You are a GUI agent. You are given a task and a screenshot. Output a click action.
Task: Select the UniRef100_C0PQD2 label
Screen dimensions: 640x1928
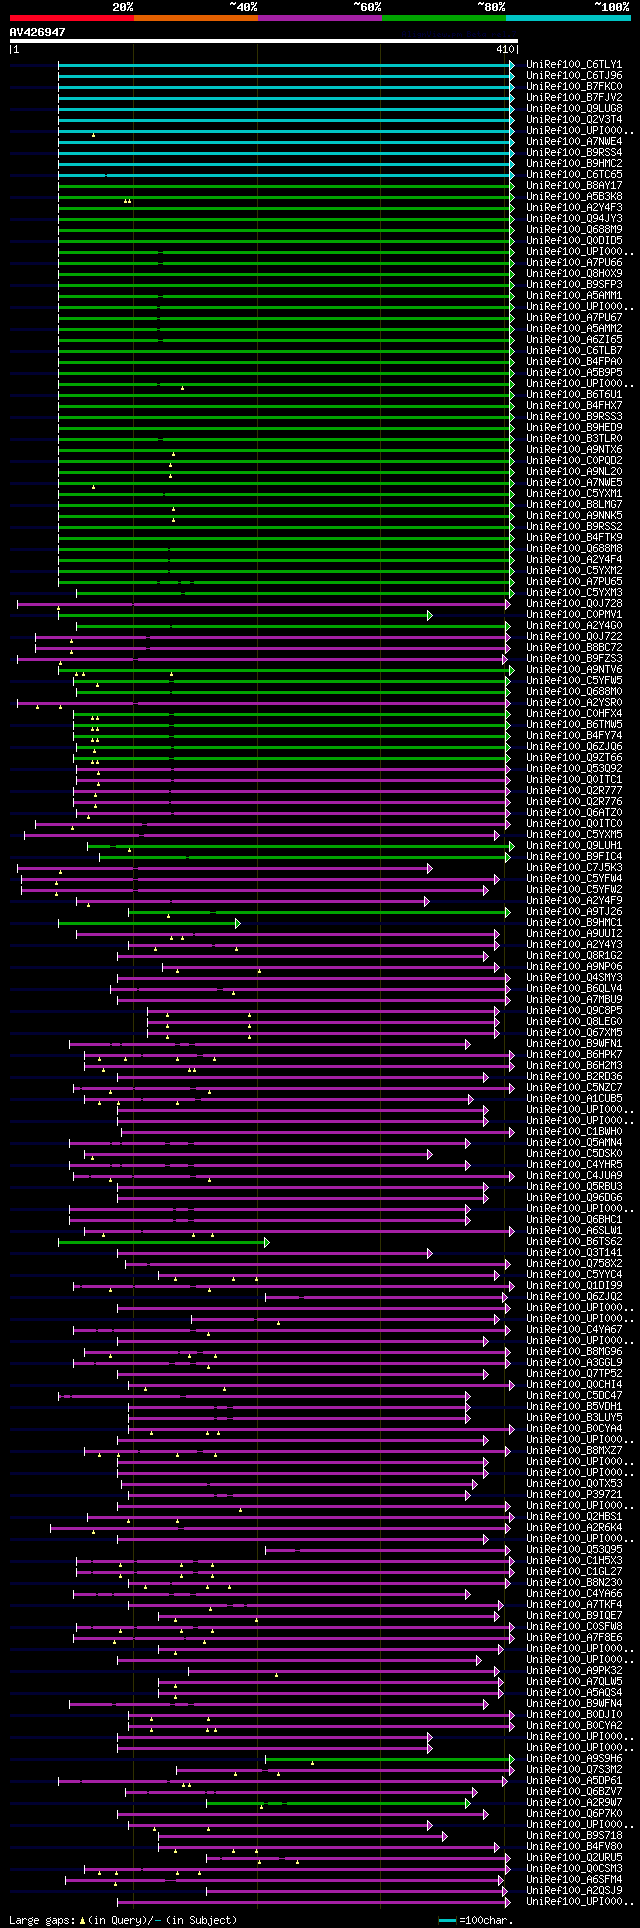click(574, 460)
